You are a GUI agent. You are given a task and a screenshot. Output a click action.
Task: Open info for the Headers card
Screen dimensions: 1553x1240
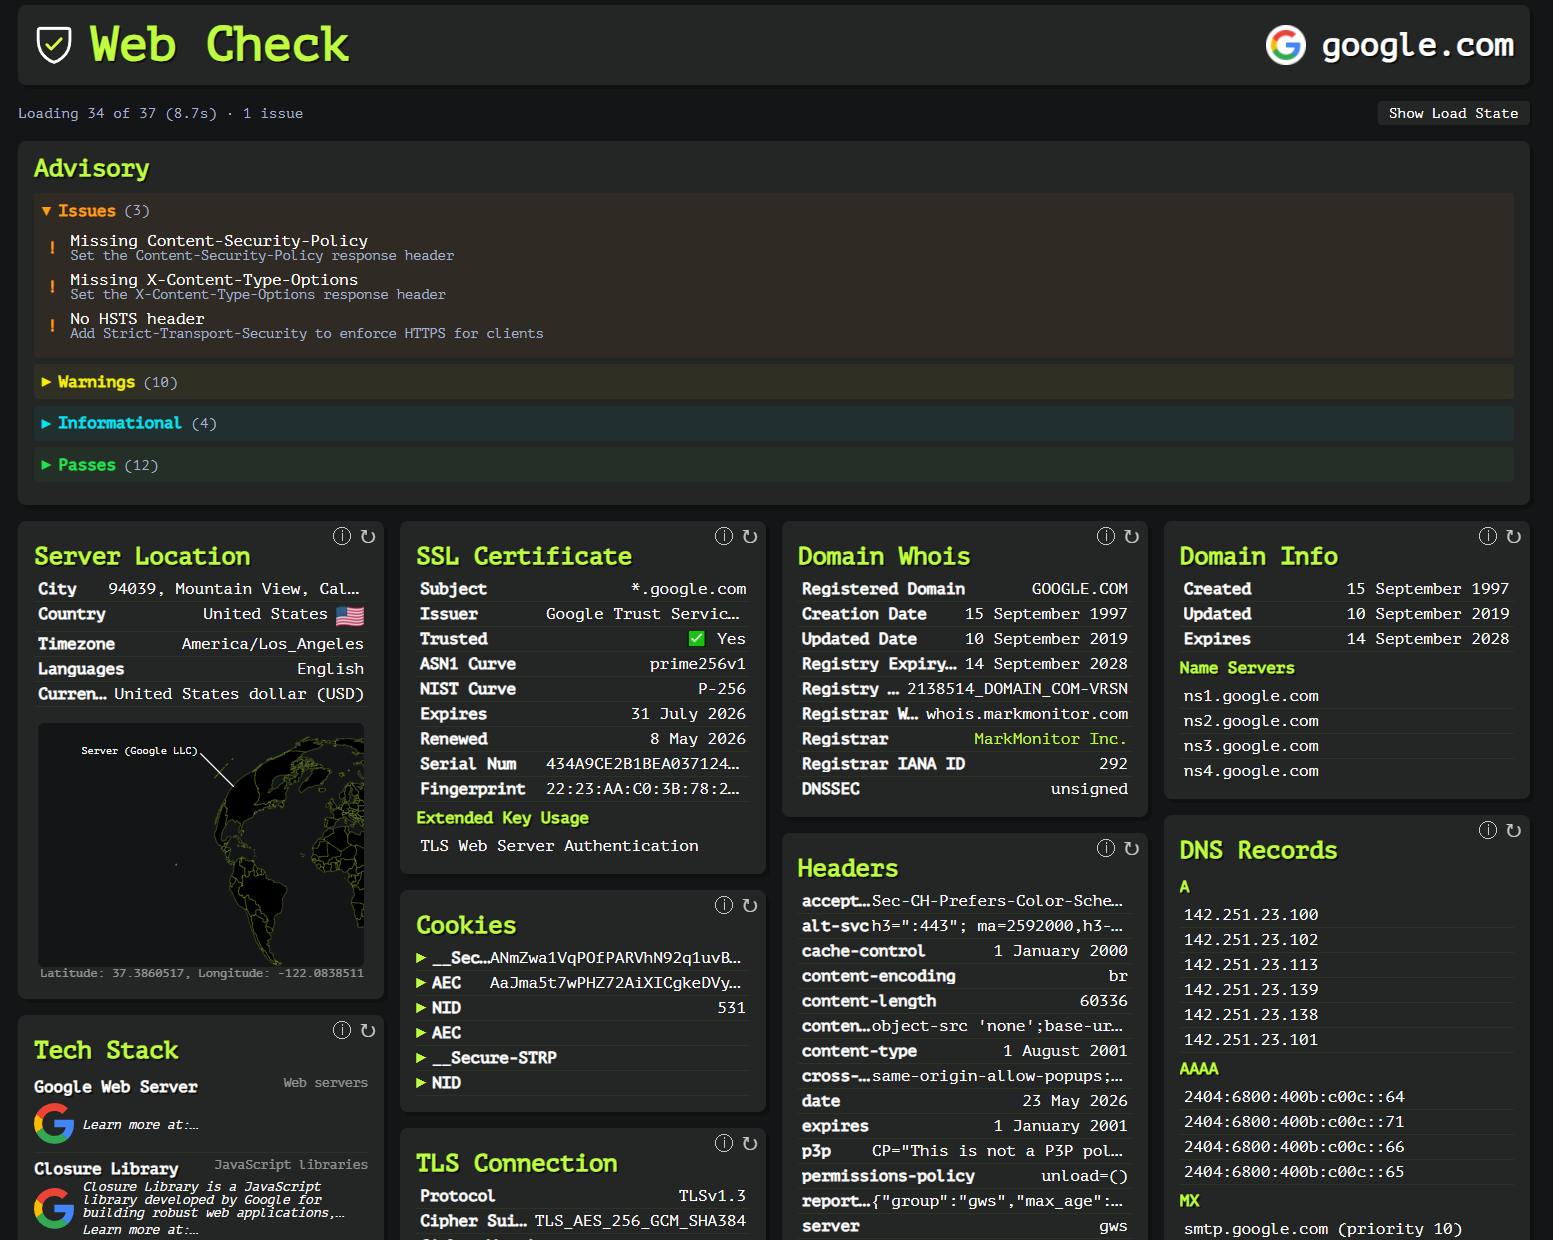[1106, 849]
